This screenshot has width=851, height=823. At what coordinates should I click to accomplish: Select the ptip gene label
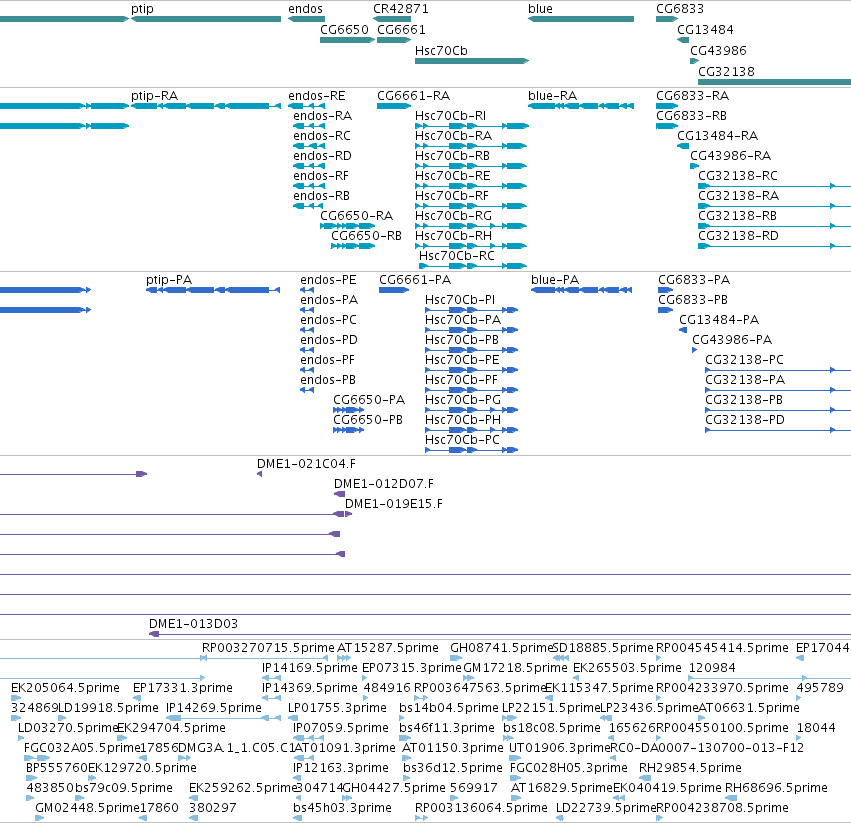coord(142,9)
